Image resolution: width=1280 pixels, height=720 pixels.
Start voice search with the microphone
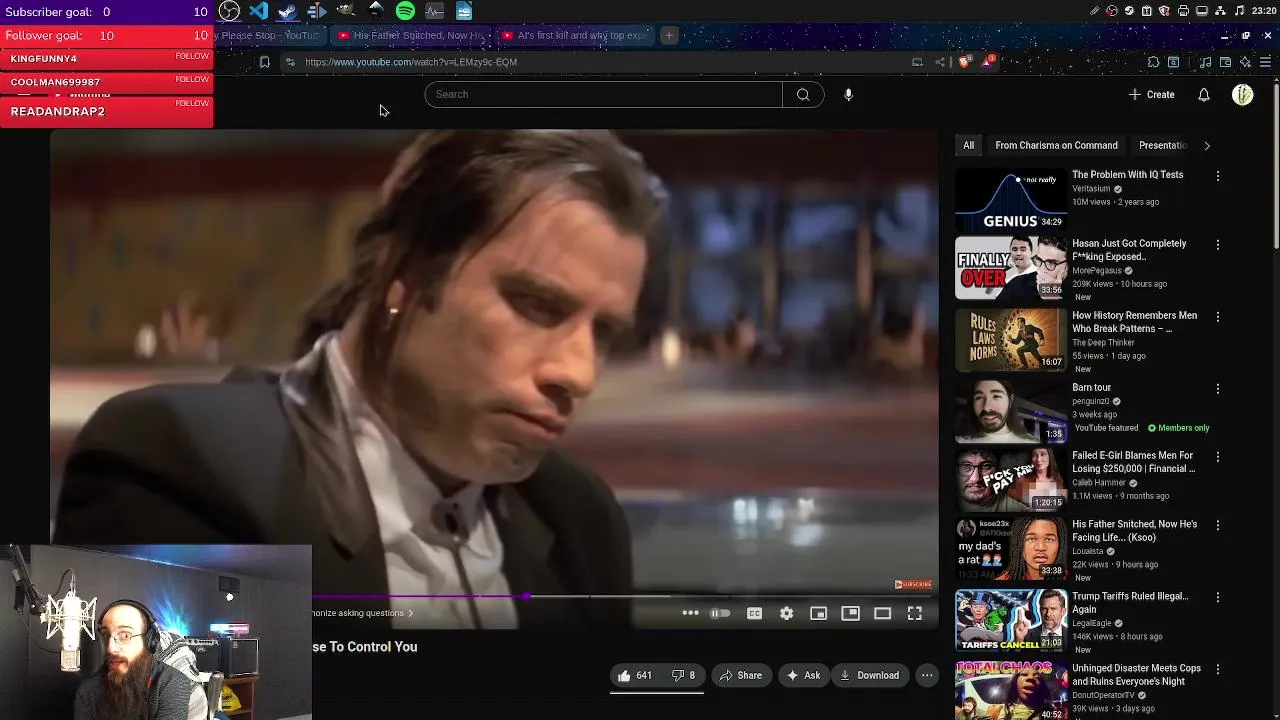tap(848, 94)
